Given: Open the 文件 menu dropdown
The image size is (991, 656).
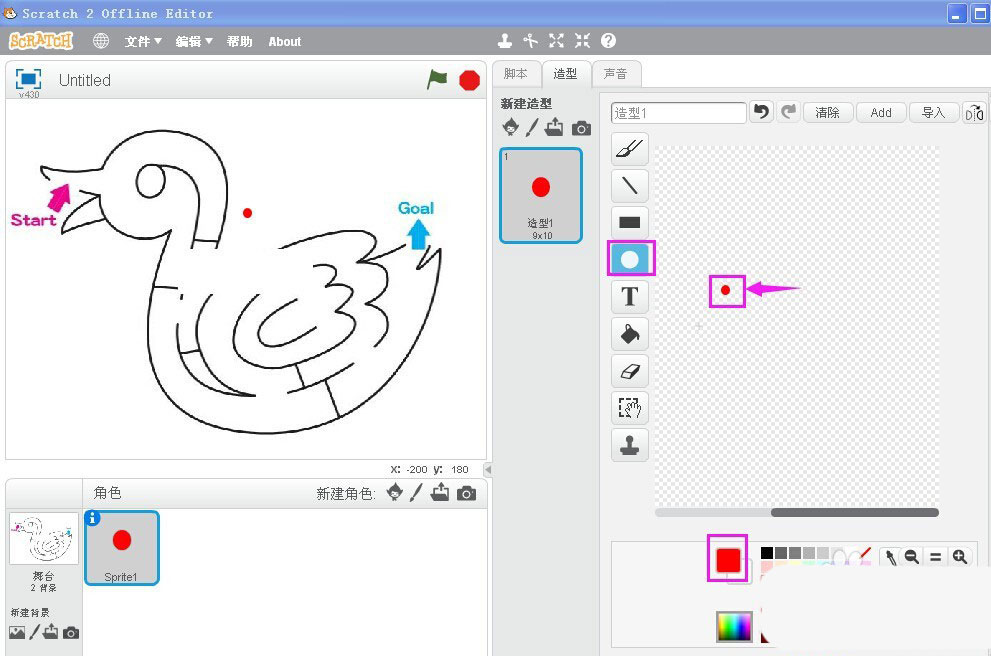Looking at the screenshot, I should pos(143,41).
